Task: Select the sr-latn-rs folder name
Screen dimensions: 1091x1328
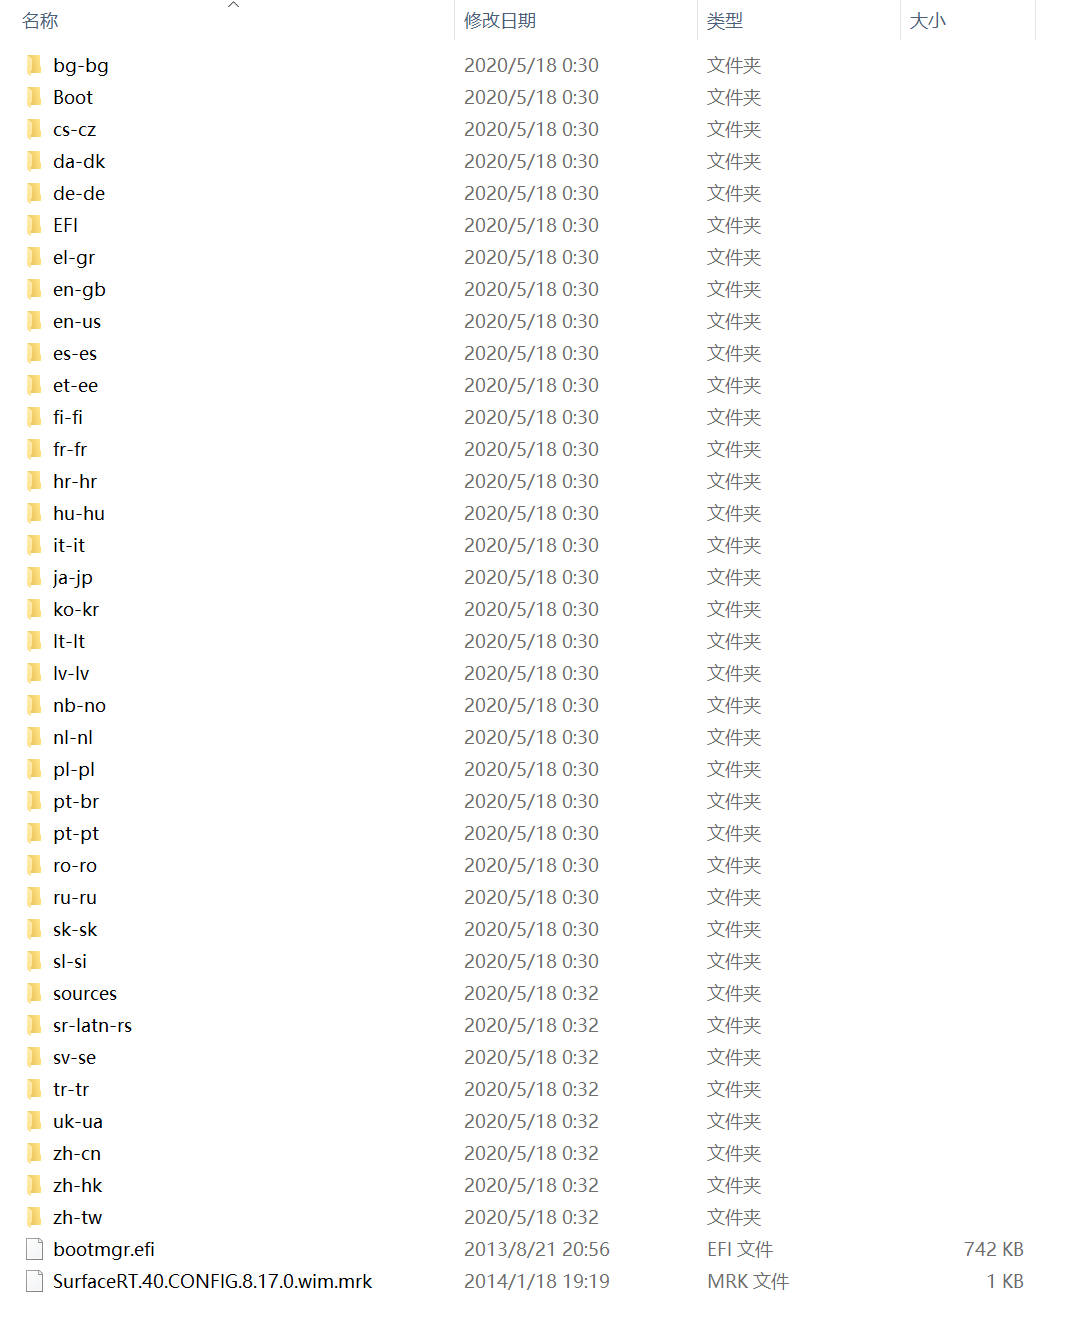Action: (92, 1025)
